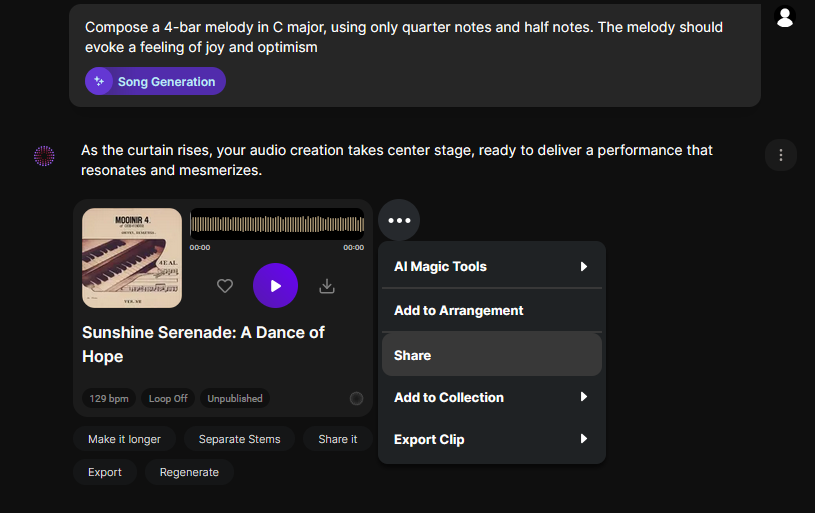The image size is (815, 513).
Task: Select AI Magic Tools menu entry
Action: point(492,267)
